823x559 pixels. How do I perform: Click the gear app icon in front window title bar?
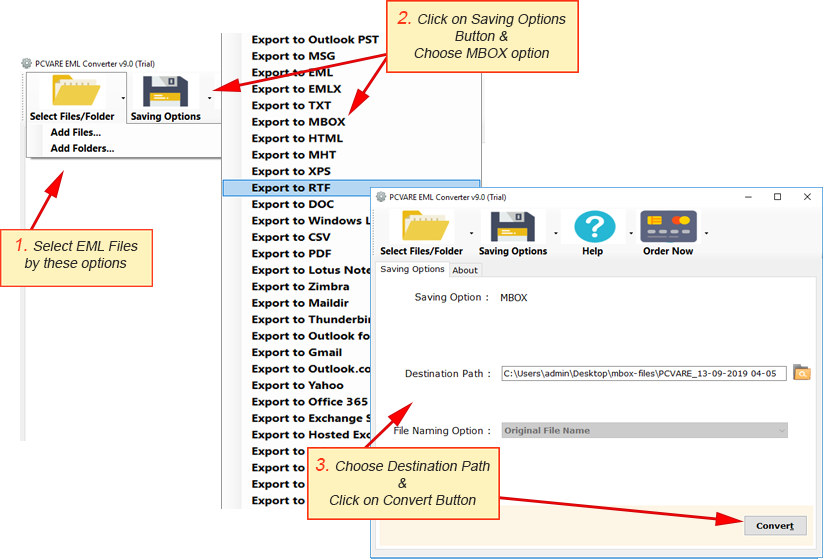381,197
